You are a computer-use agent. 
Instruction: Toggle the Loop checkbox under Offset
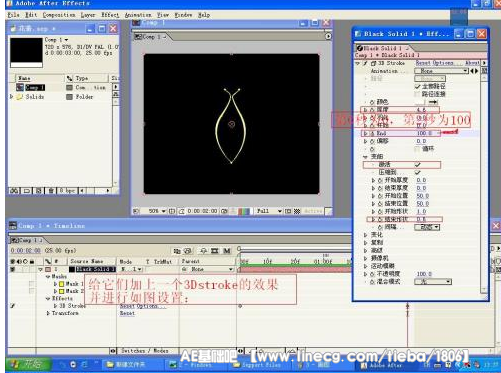(418, 149)
